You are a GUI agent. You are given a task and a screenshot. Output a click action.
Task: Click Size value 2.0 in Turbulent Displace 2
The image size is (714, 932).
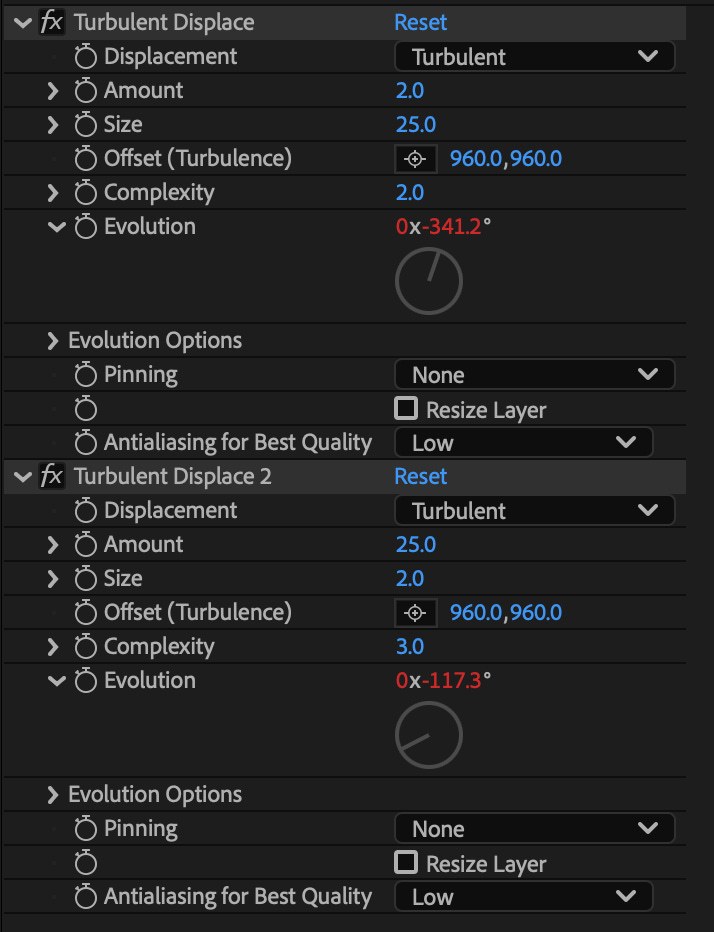pos(410,578)
